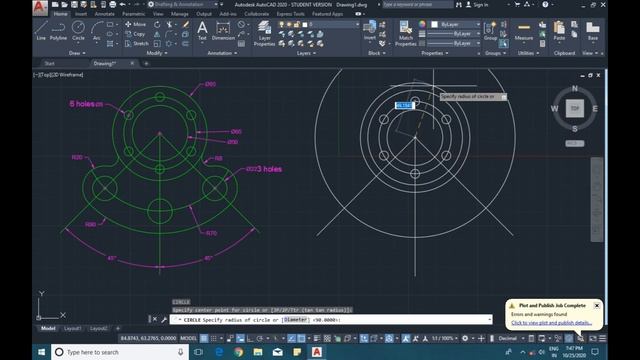Switch to the Annotate ribbon tab
Viewport: 640px width, 360px height.
click(x=104, y=14)
